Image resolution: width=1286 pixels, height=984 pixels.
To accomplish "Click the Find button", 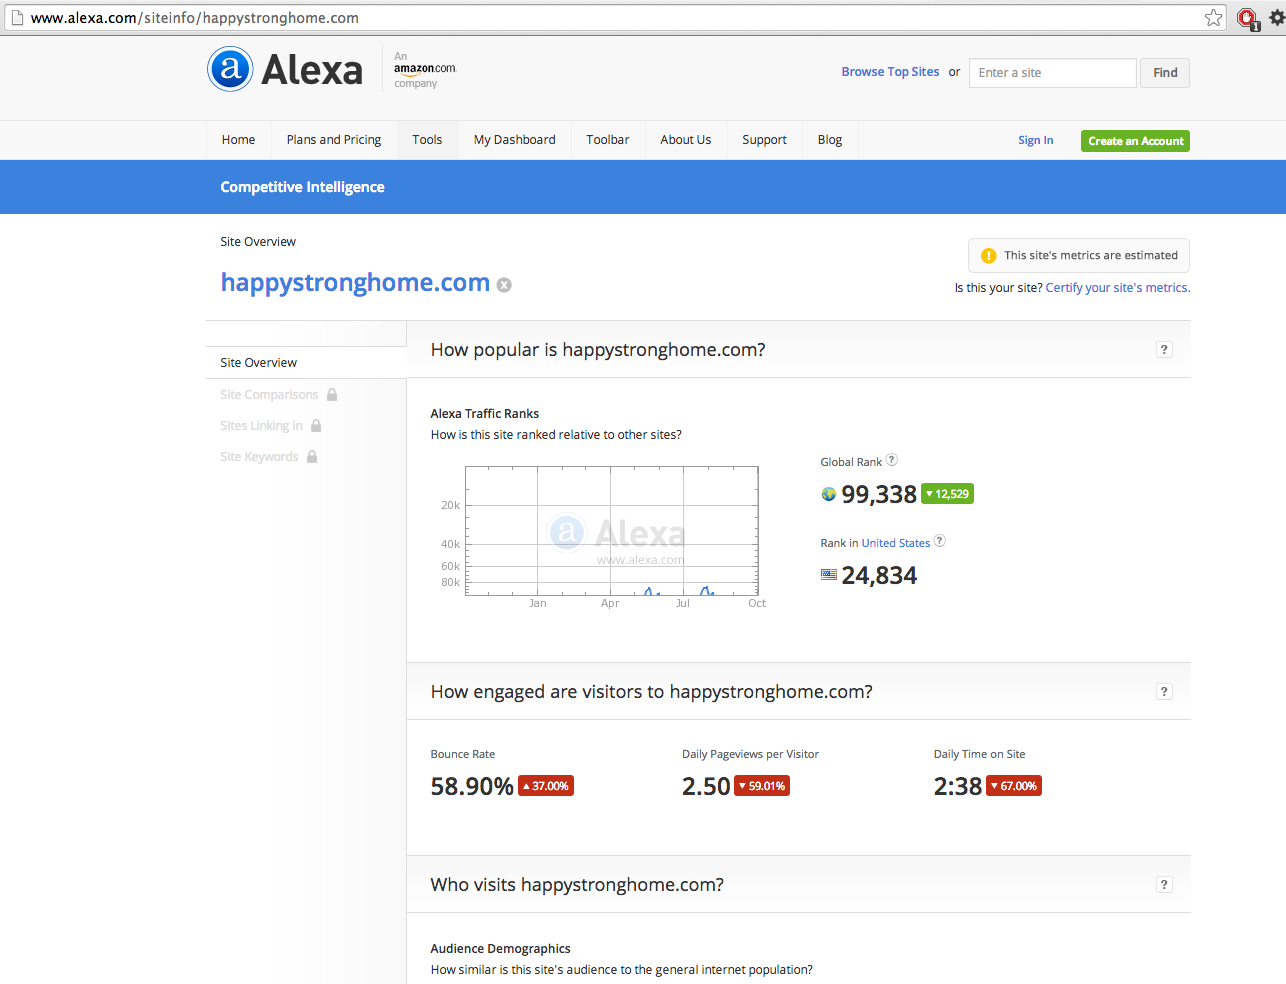I will (1165, 73).
